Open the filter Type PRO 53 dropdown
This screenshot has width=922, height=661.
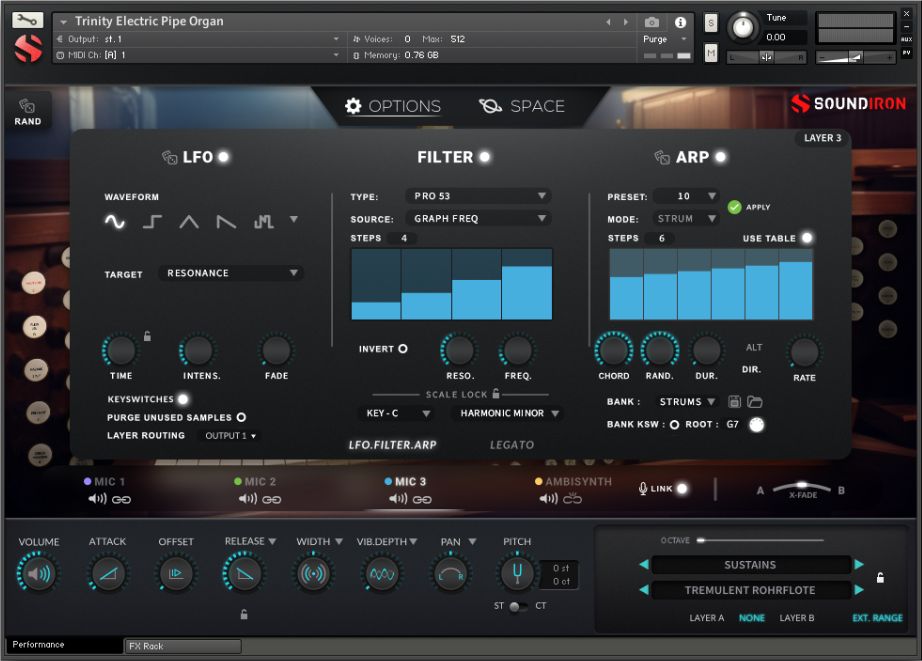pyautogui.click(x=478, y=196)
